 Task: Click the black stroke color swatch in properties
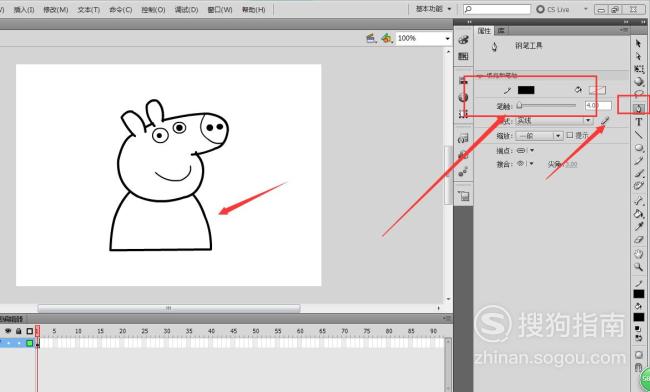526,90
